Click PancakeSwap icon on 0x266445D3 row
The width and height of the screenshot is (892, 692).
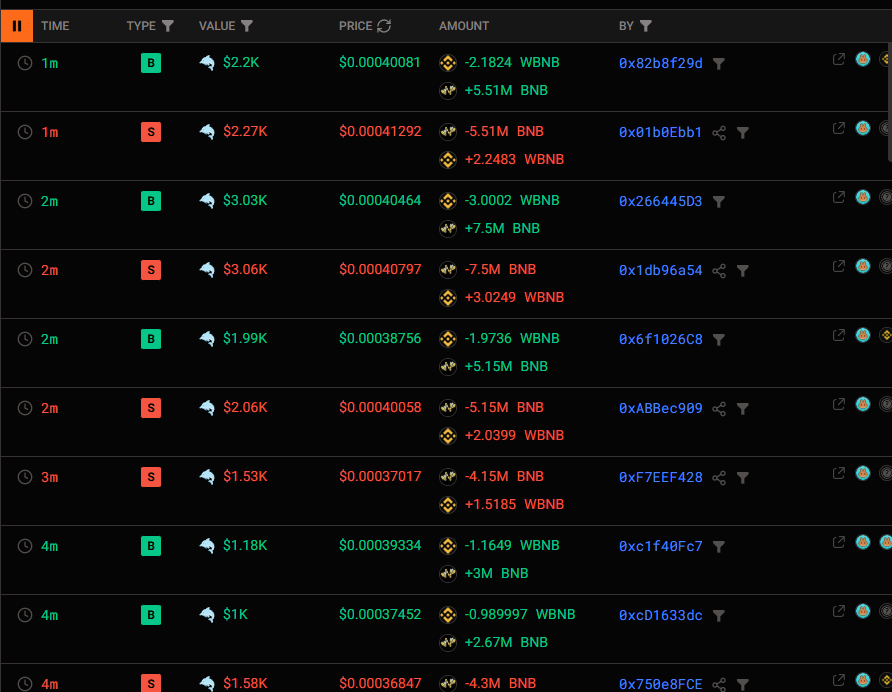click(863, 197)
